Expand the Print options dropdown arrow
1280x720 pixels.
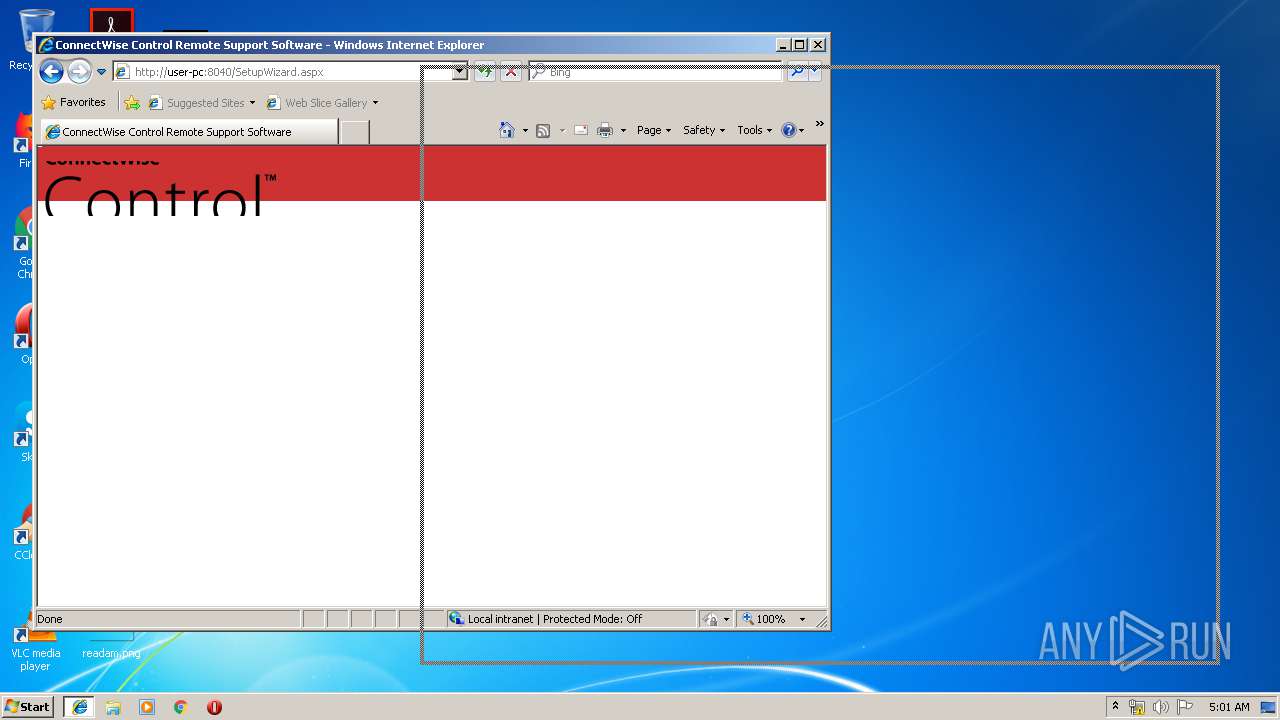pos(623,131)
